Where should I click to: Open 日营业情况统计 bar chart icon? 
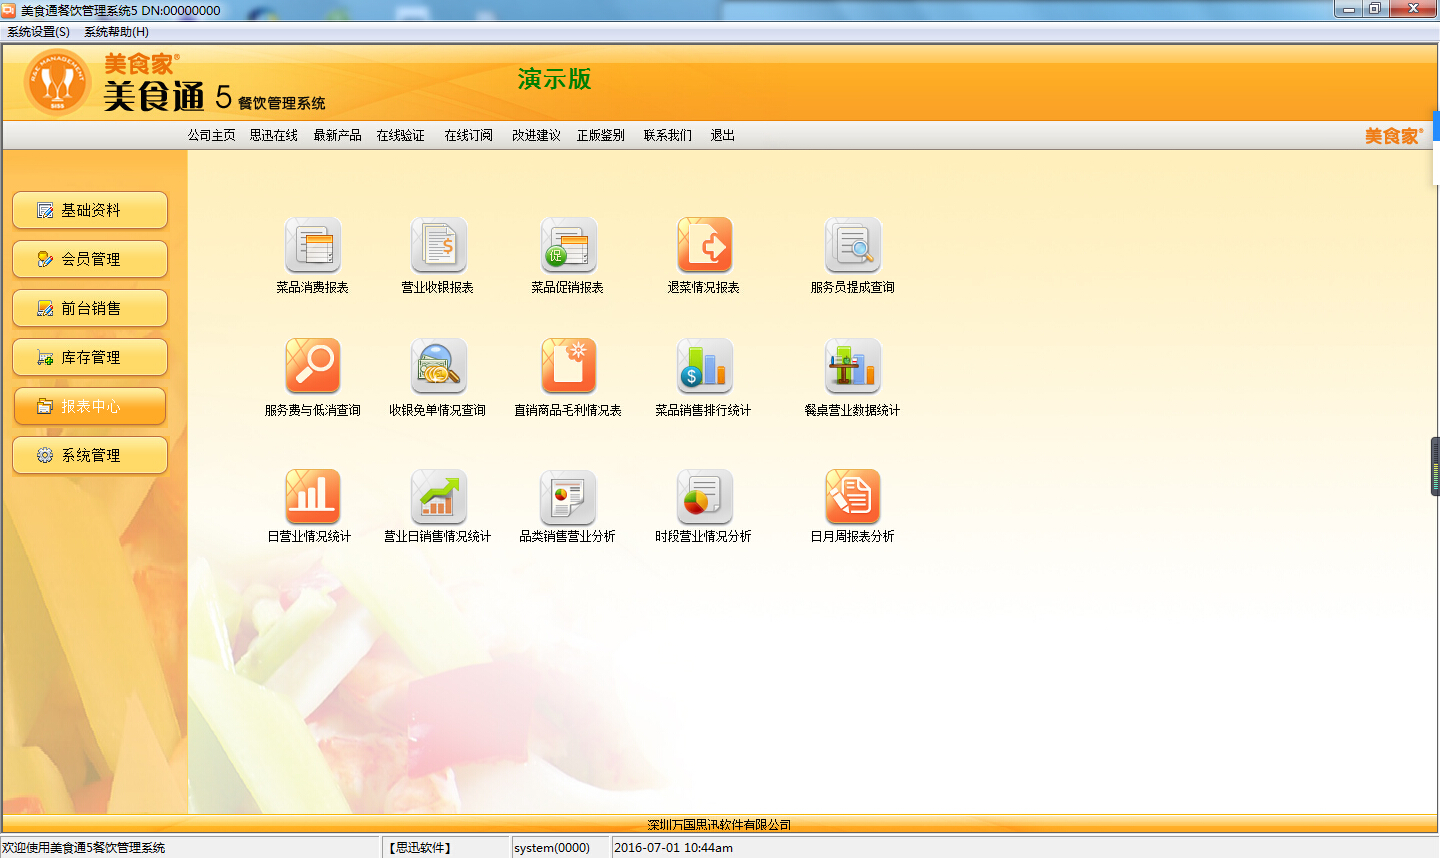pyautogui.click(x=313, y=497)
